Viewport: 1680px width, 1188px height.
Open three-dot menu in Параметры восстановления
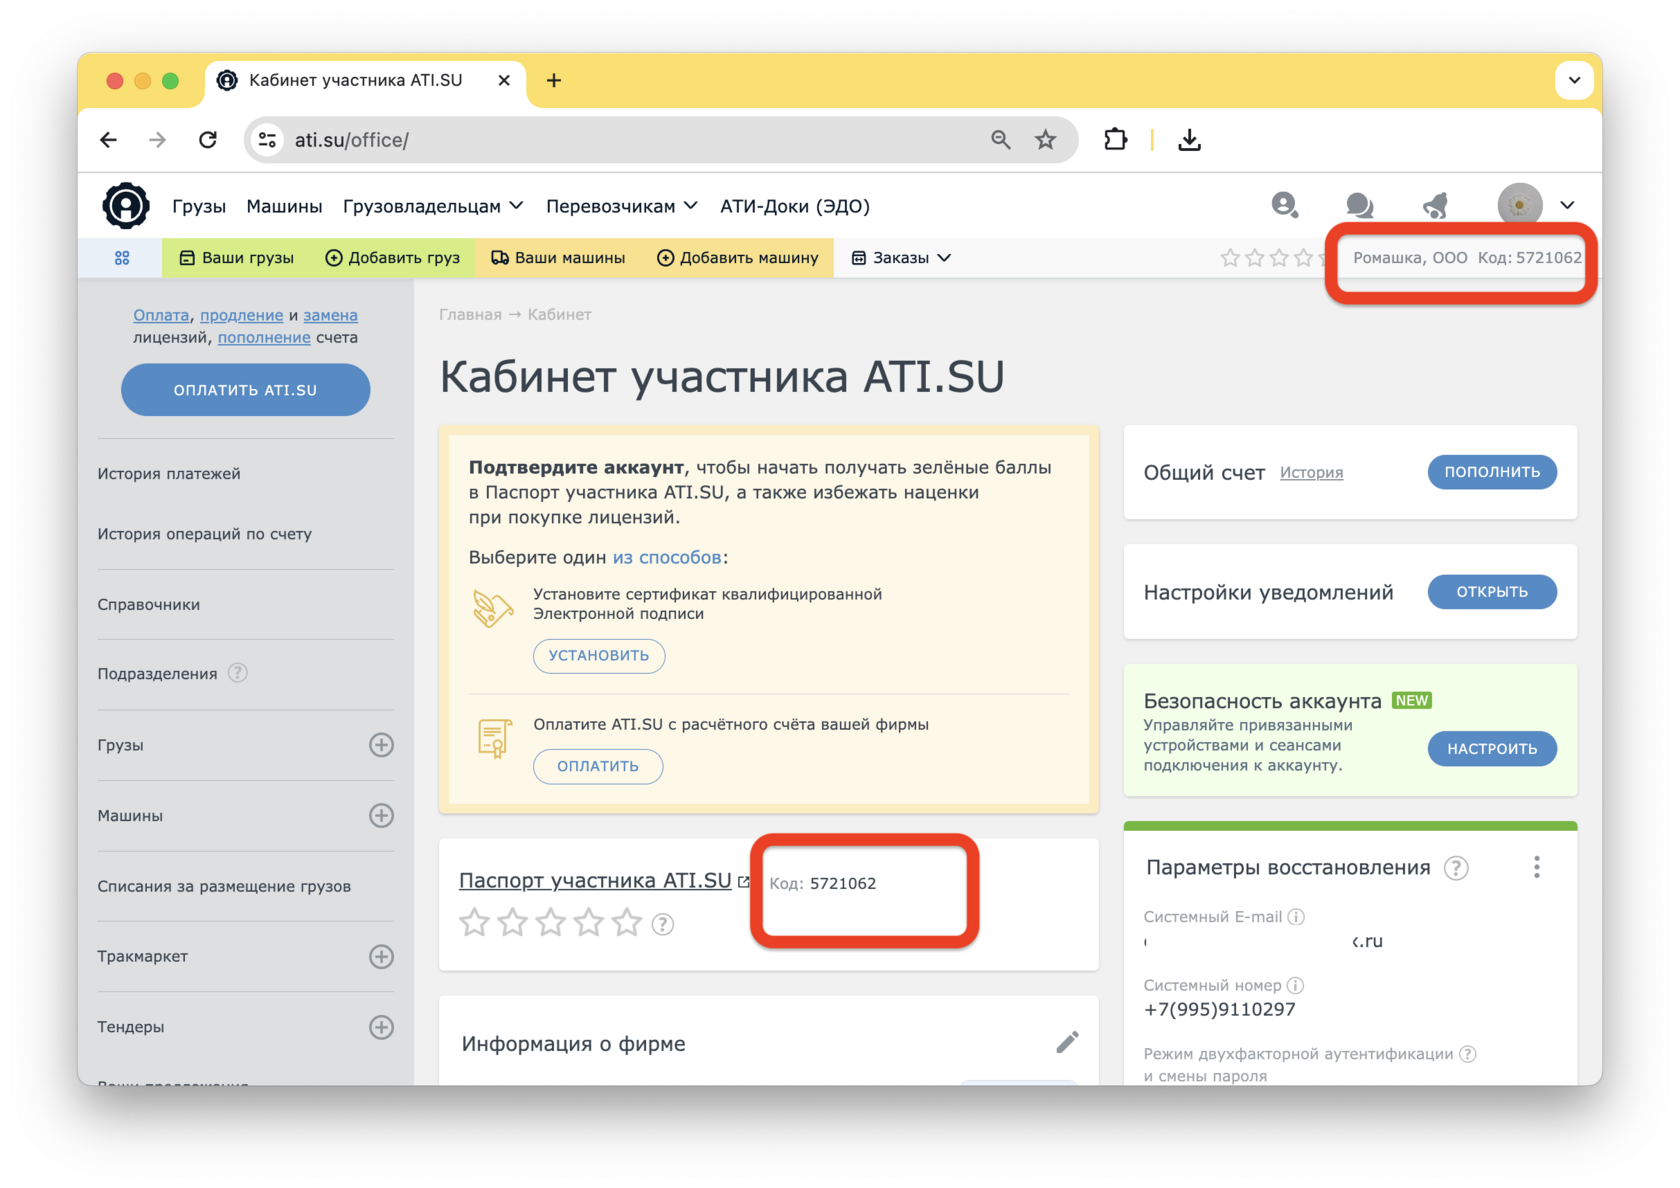click(x=1536, y=867)
